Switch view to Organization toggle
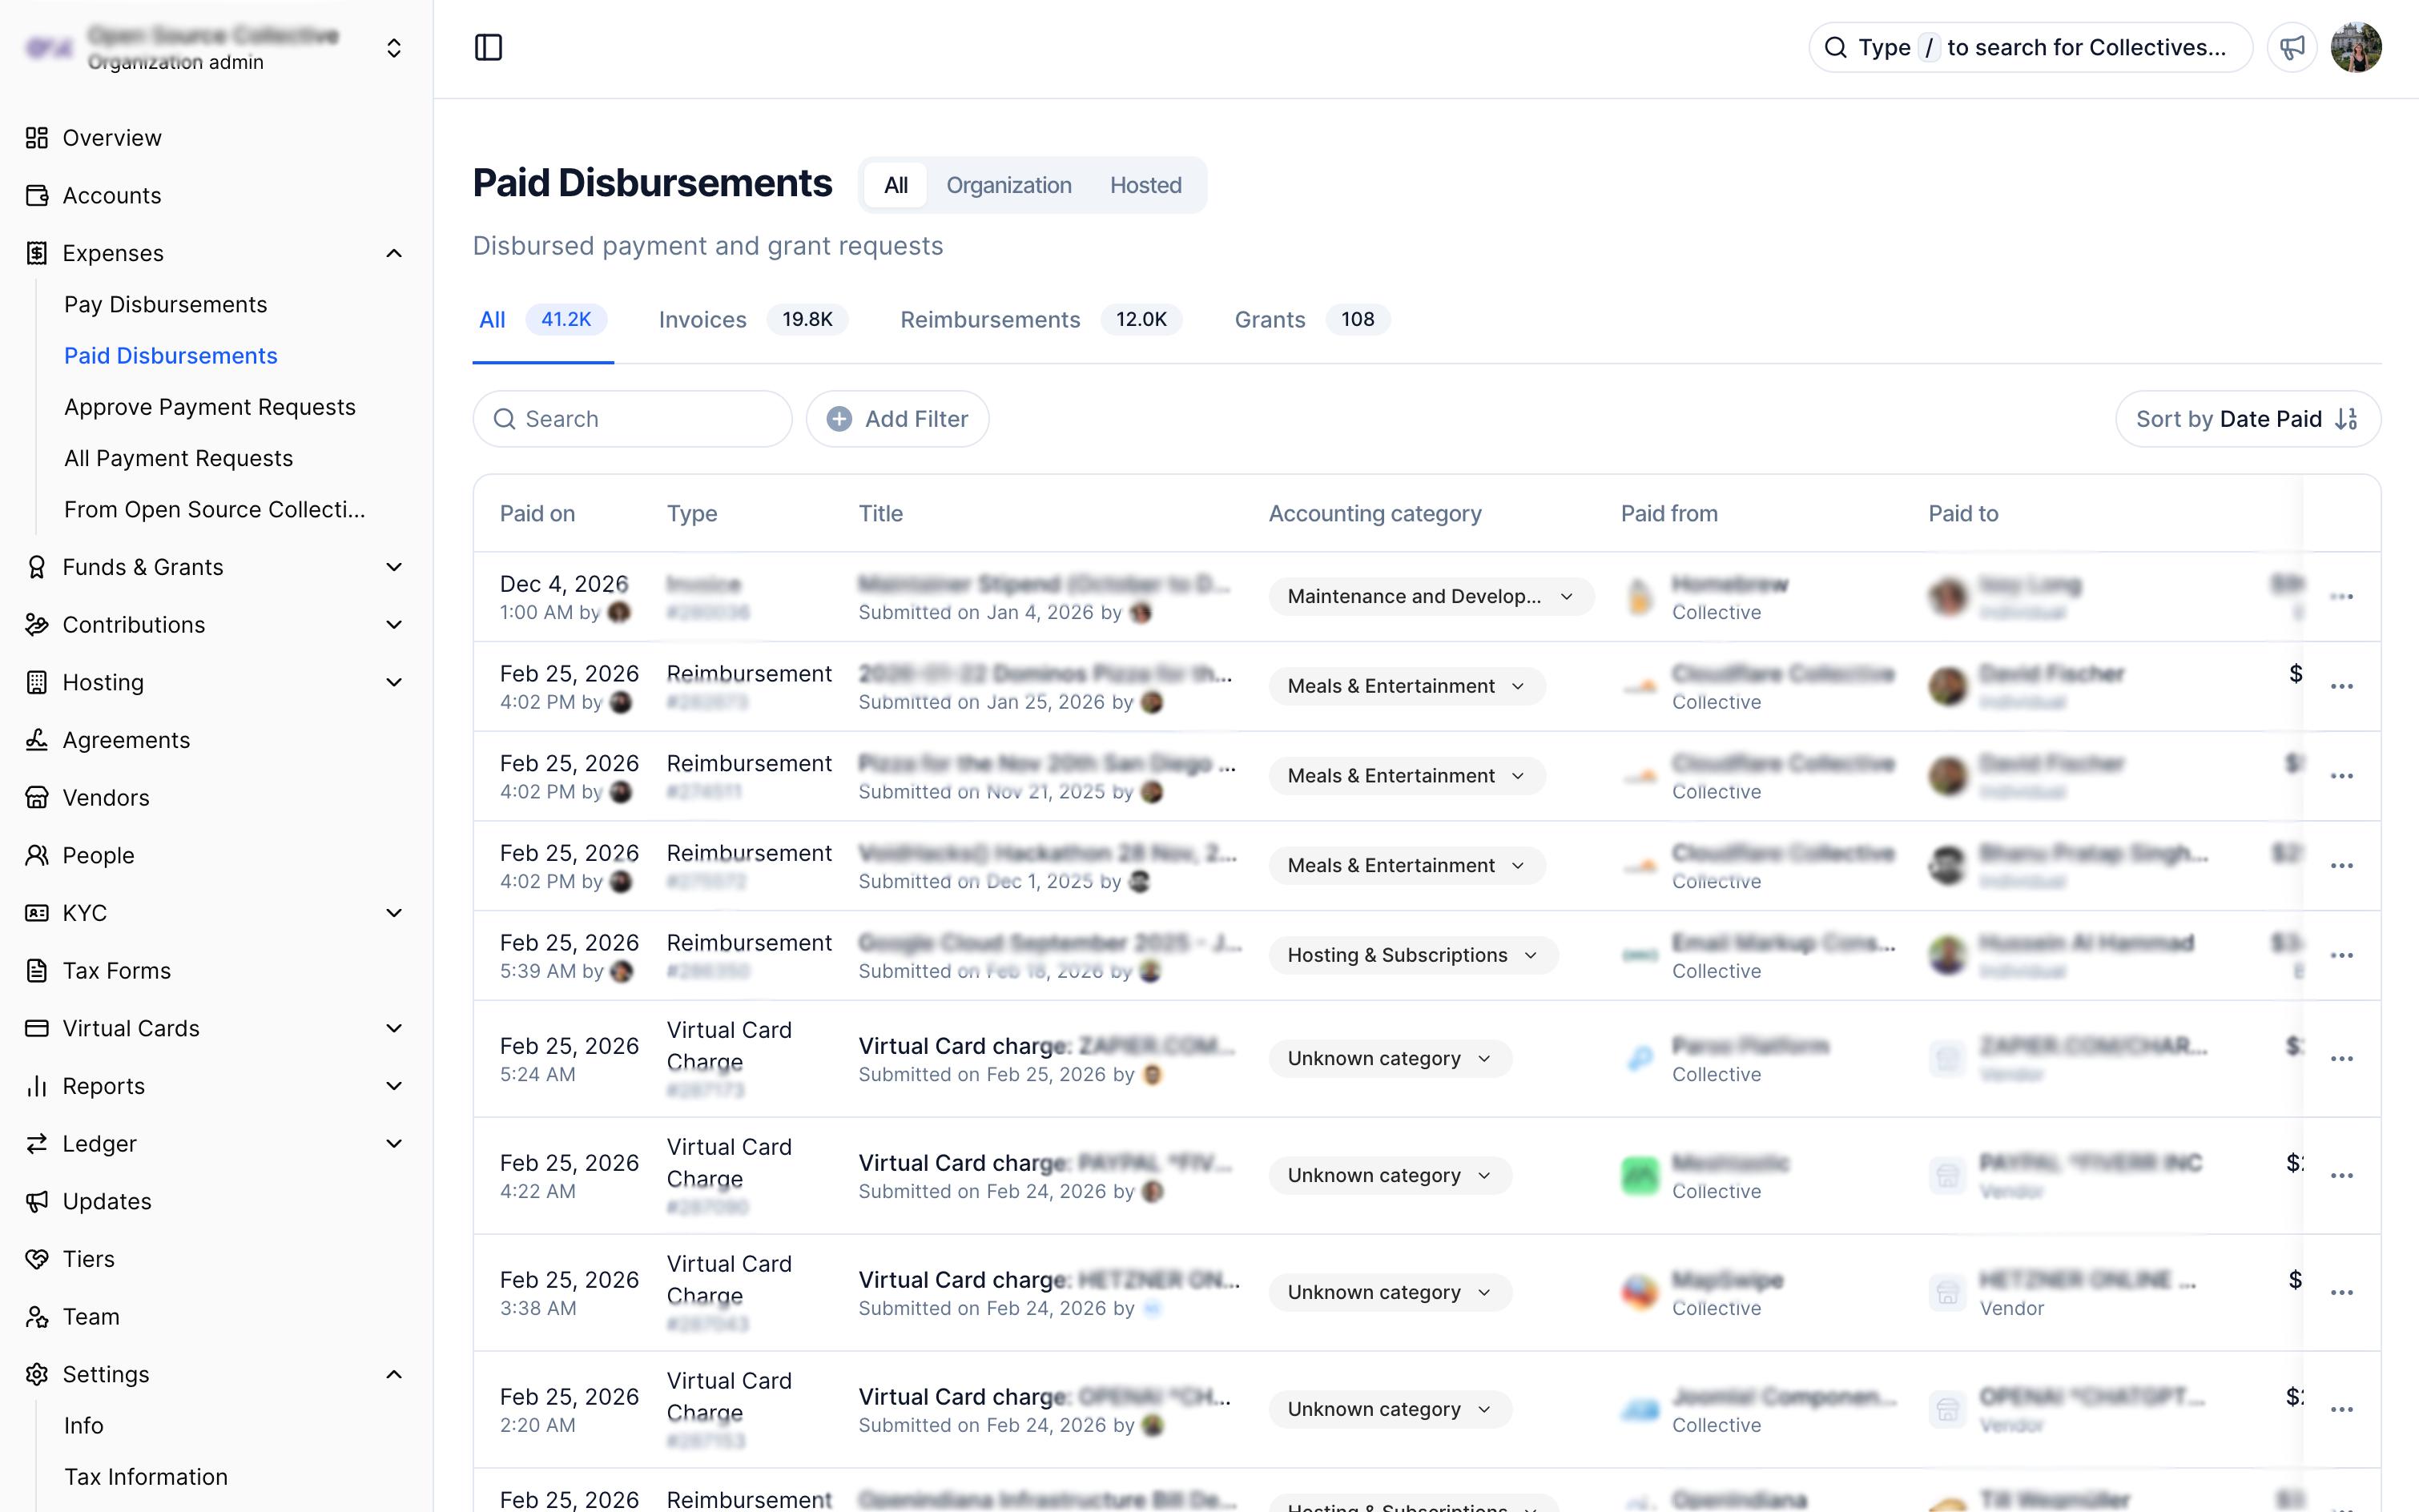The width and height of the screenshot is (2419, 1512). click(1008, 185)
